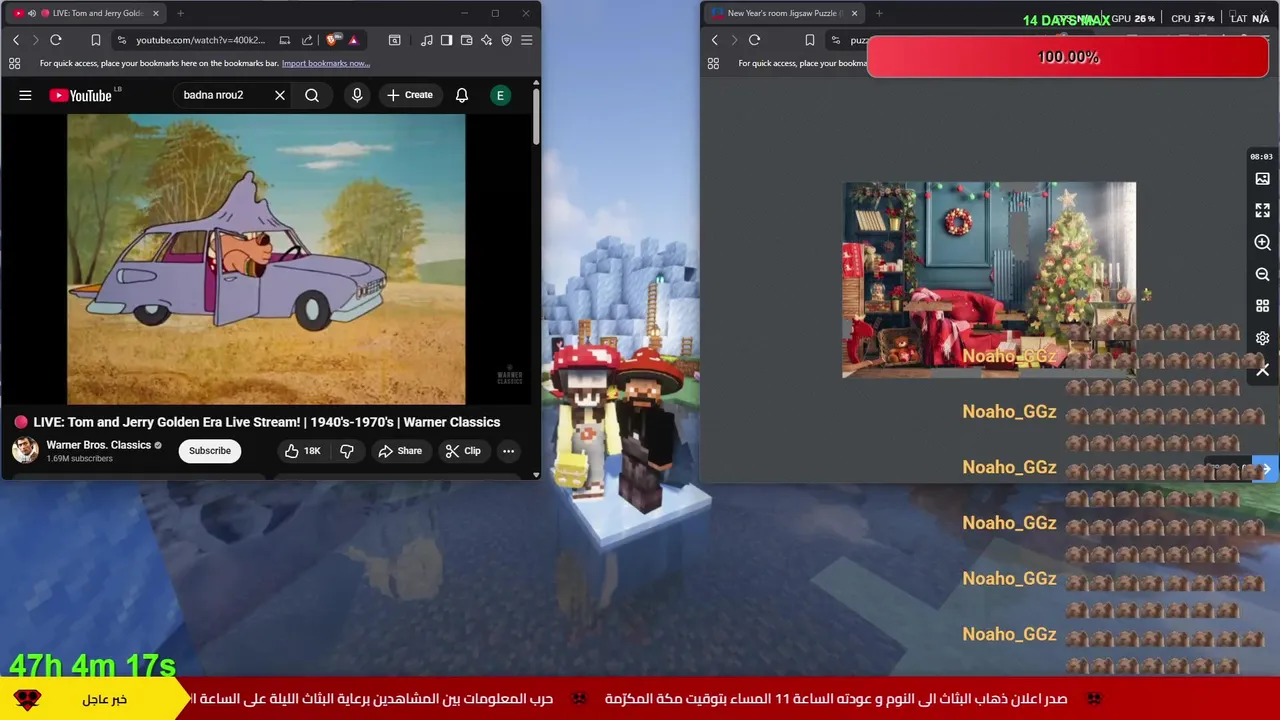Open YouTube notifications bell

[462, 95]
